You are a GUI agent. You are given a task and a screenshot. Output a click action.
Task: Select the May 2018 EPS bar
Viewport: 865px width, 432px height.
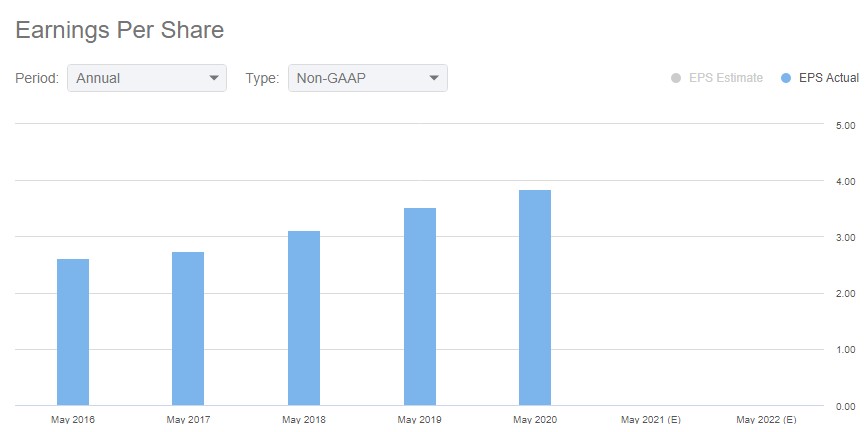click(304, 318)
